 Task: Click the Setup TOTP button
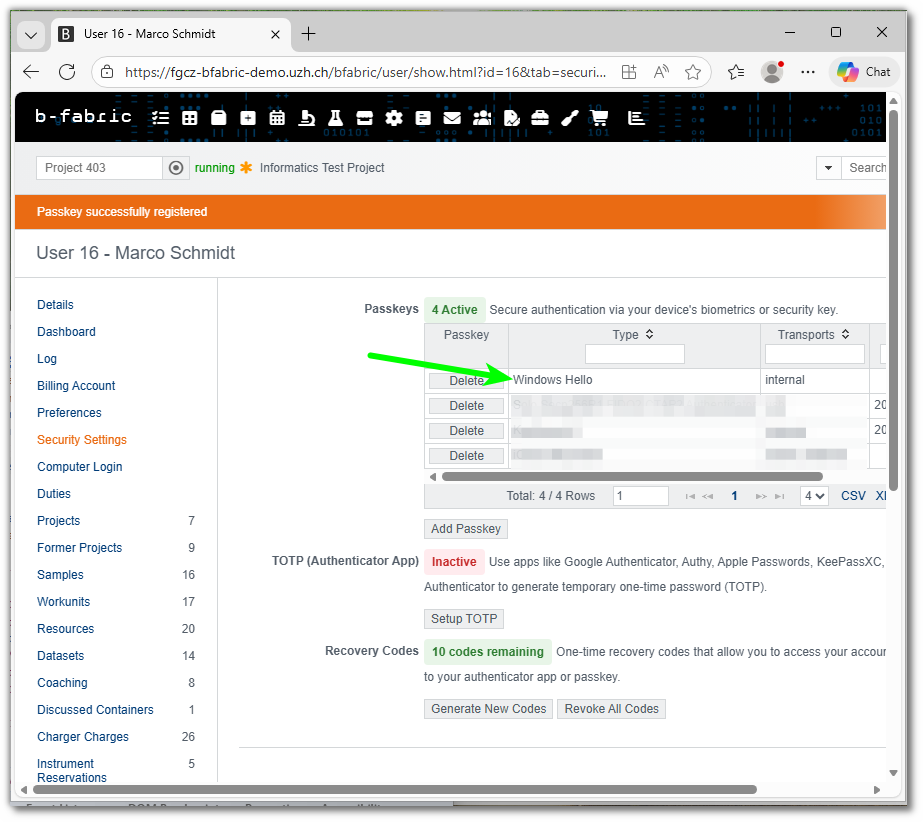tap(464, 619)
